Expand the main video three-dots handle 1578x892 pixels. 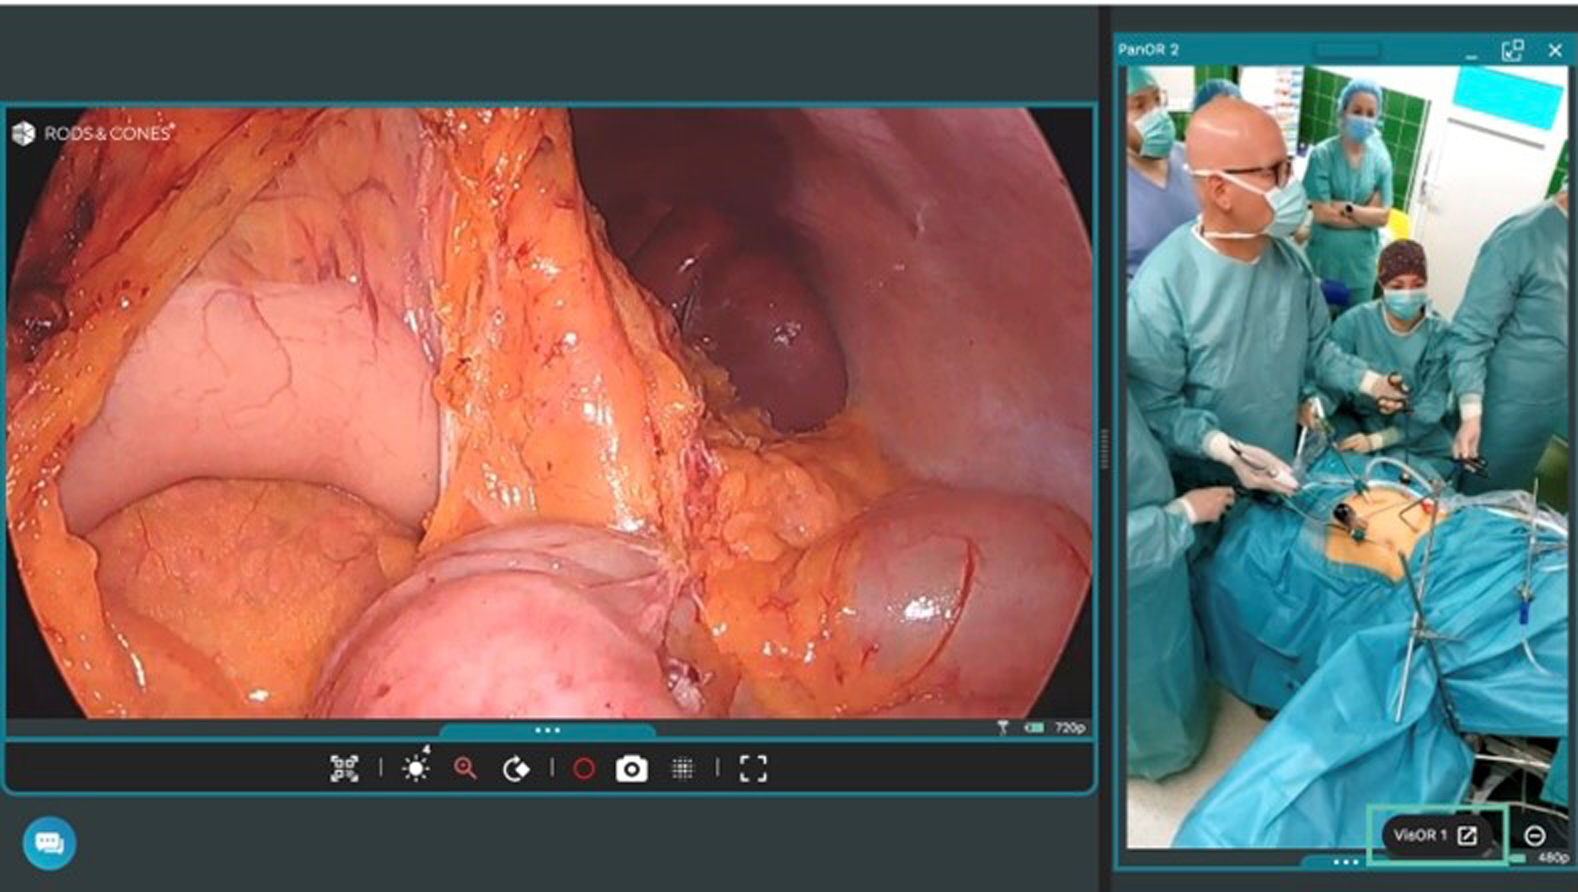pos(547,730)
